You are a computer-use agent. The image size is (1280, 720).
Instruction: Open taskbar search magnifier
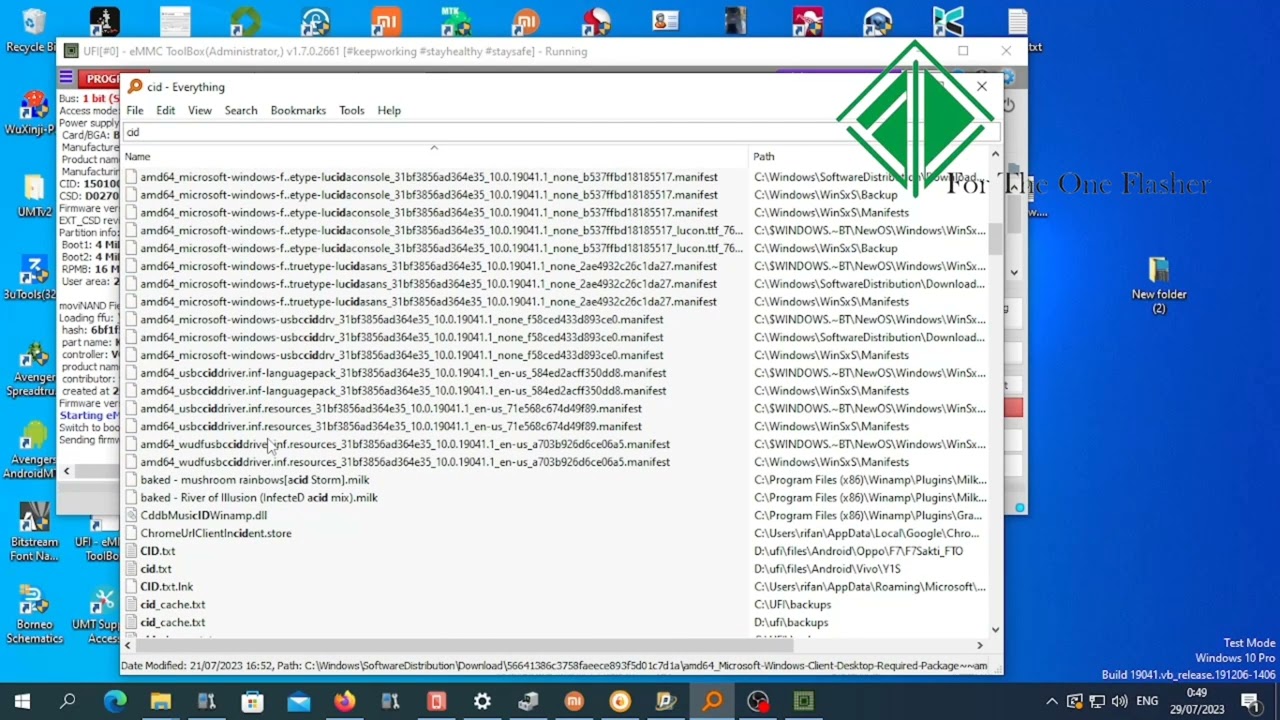[x=68, y=701]
